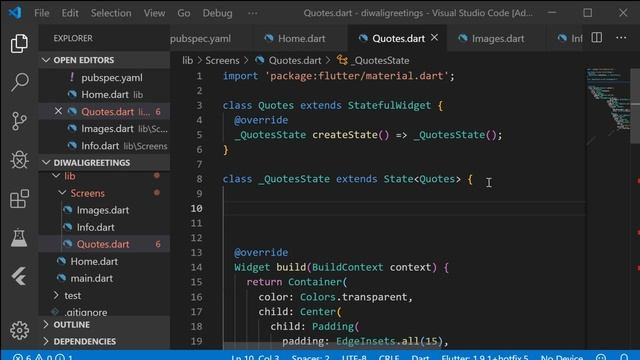Open Source Control view
Screen dimensions: 640x360
pyautogui.click(x=19, y=121)
